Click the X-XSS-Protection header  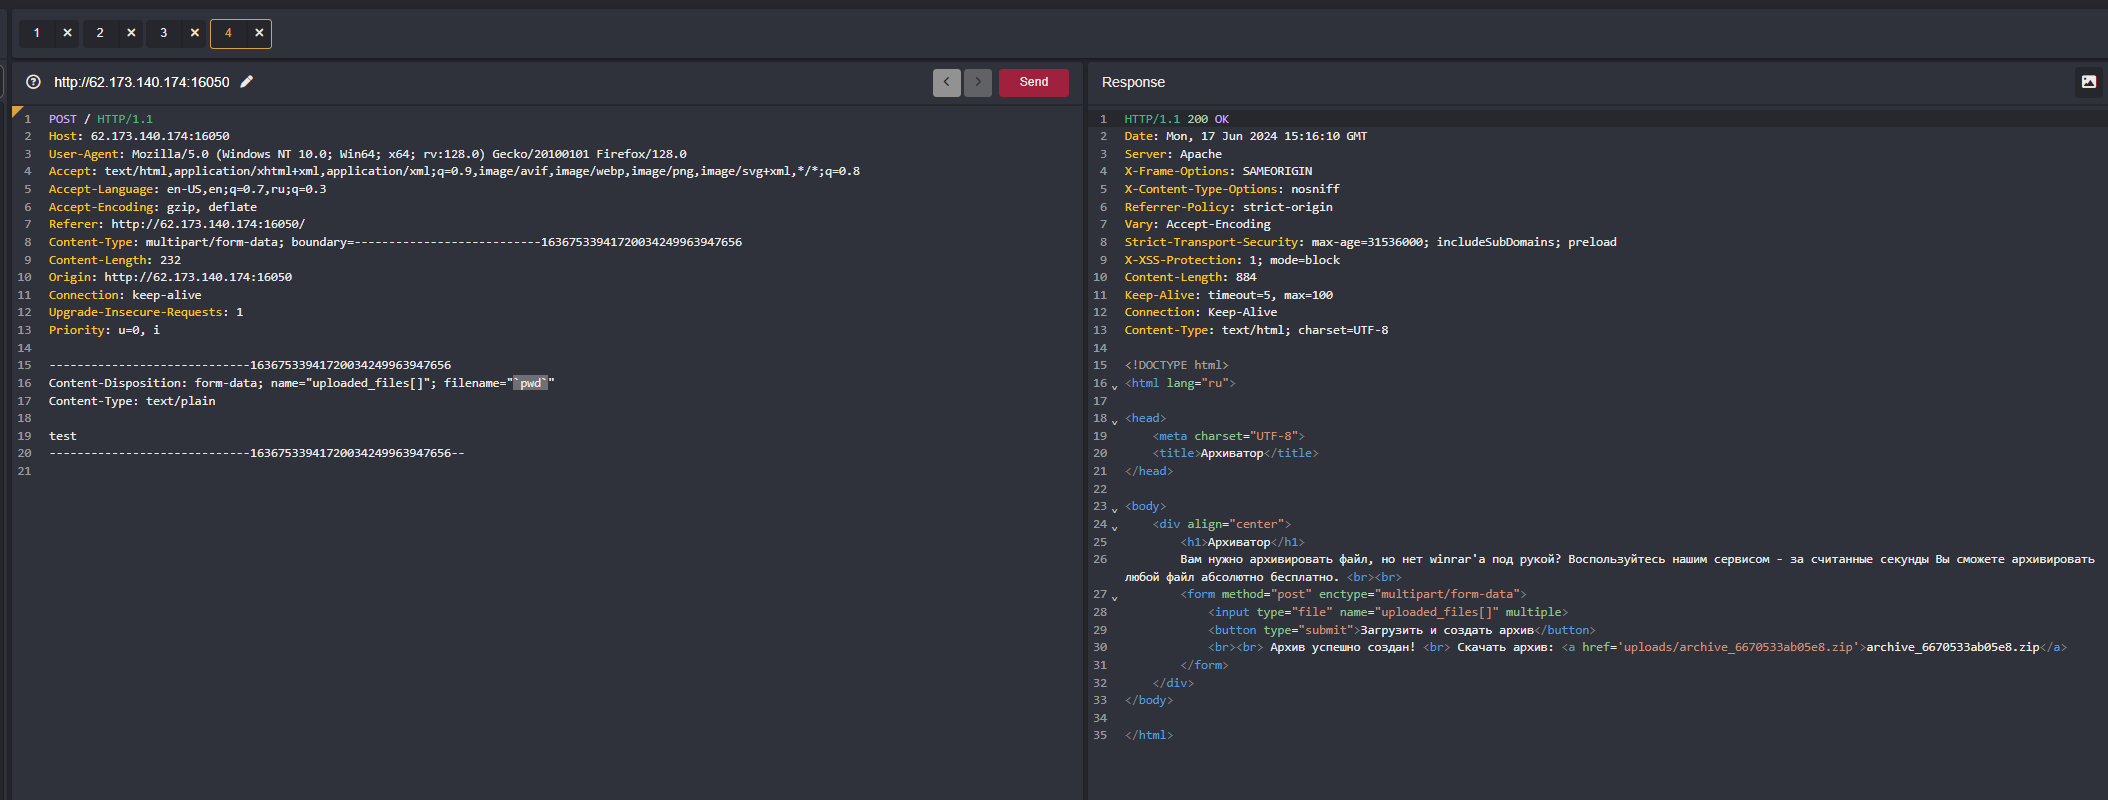click(x=1232, y=260)
